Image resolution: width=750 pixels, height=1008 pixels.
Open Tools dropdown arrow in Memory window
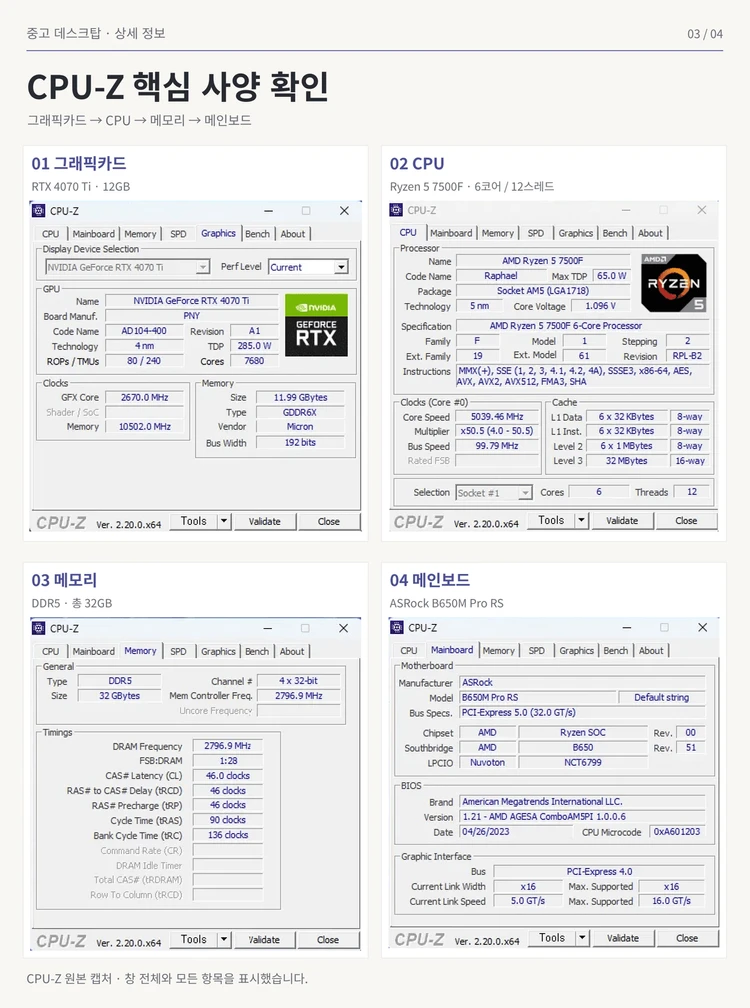pyautogui.click(x=224, y=939)
